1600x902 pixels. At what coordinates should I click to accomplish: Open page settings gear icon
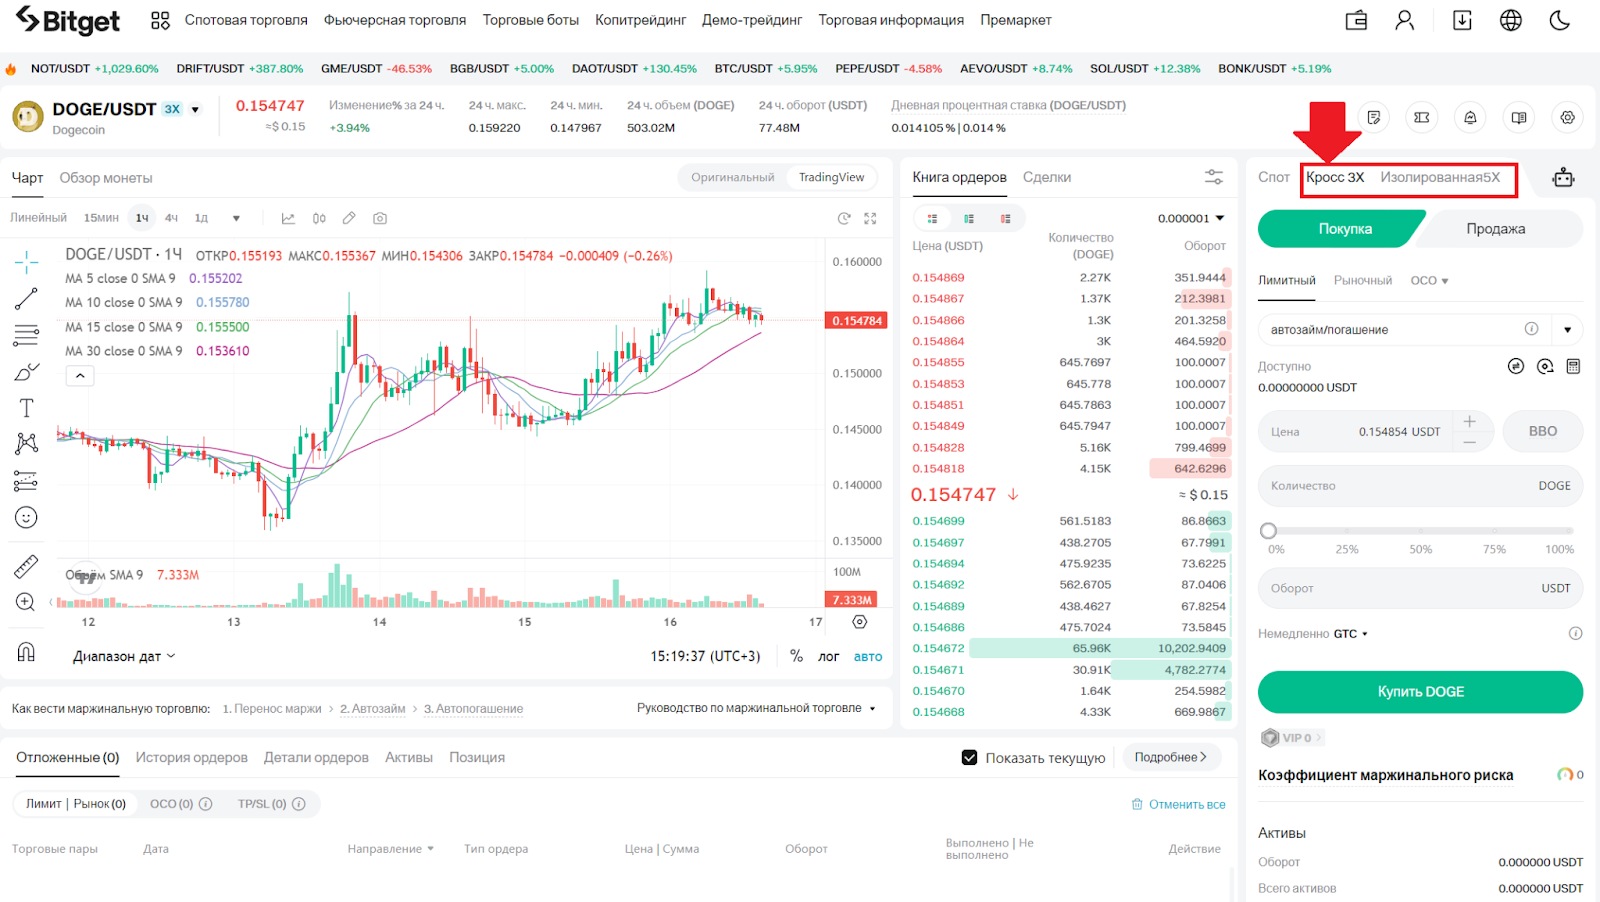(1568, 118)
